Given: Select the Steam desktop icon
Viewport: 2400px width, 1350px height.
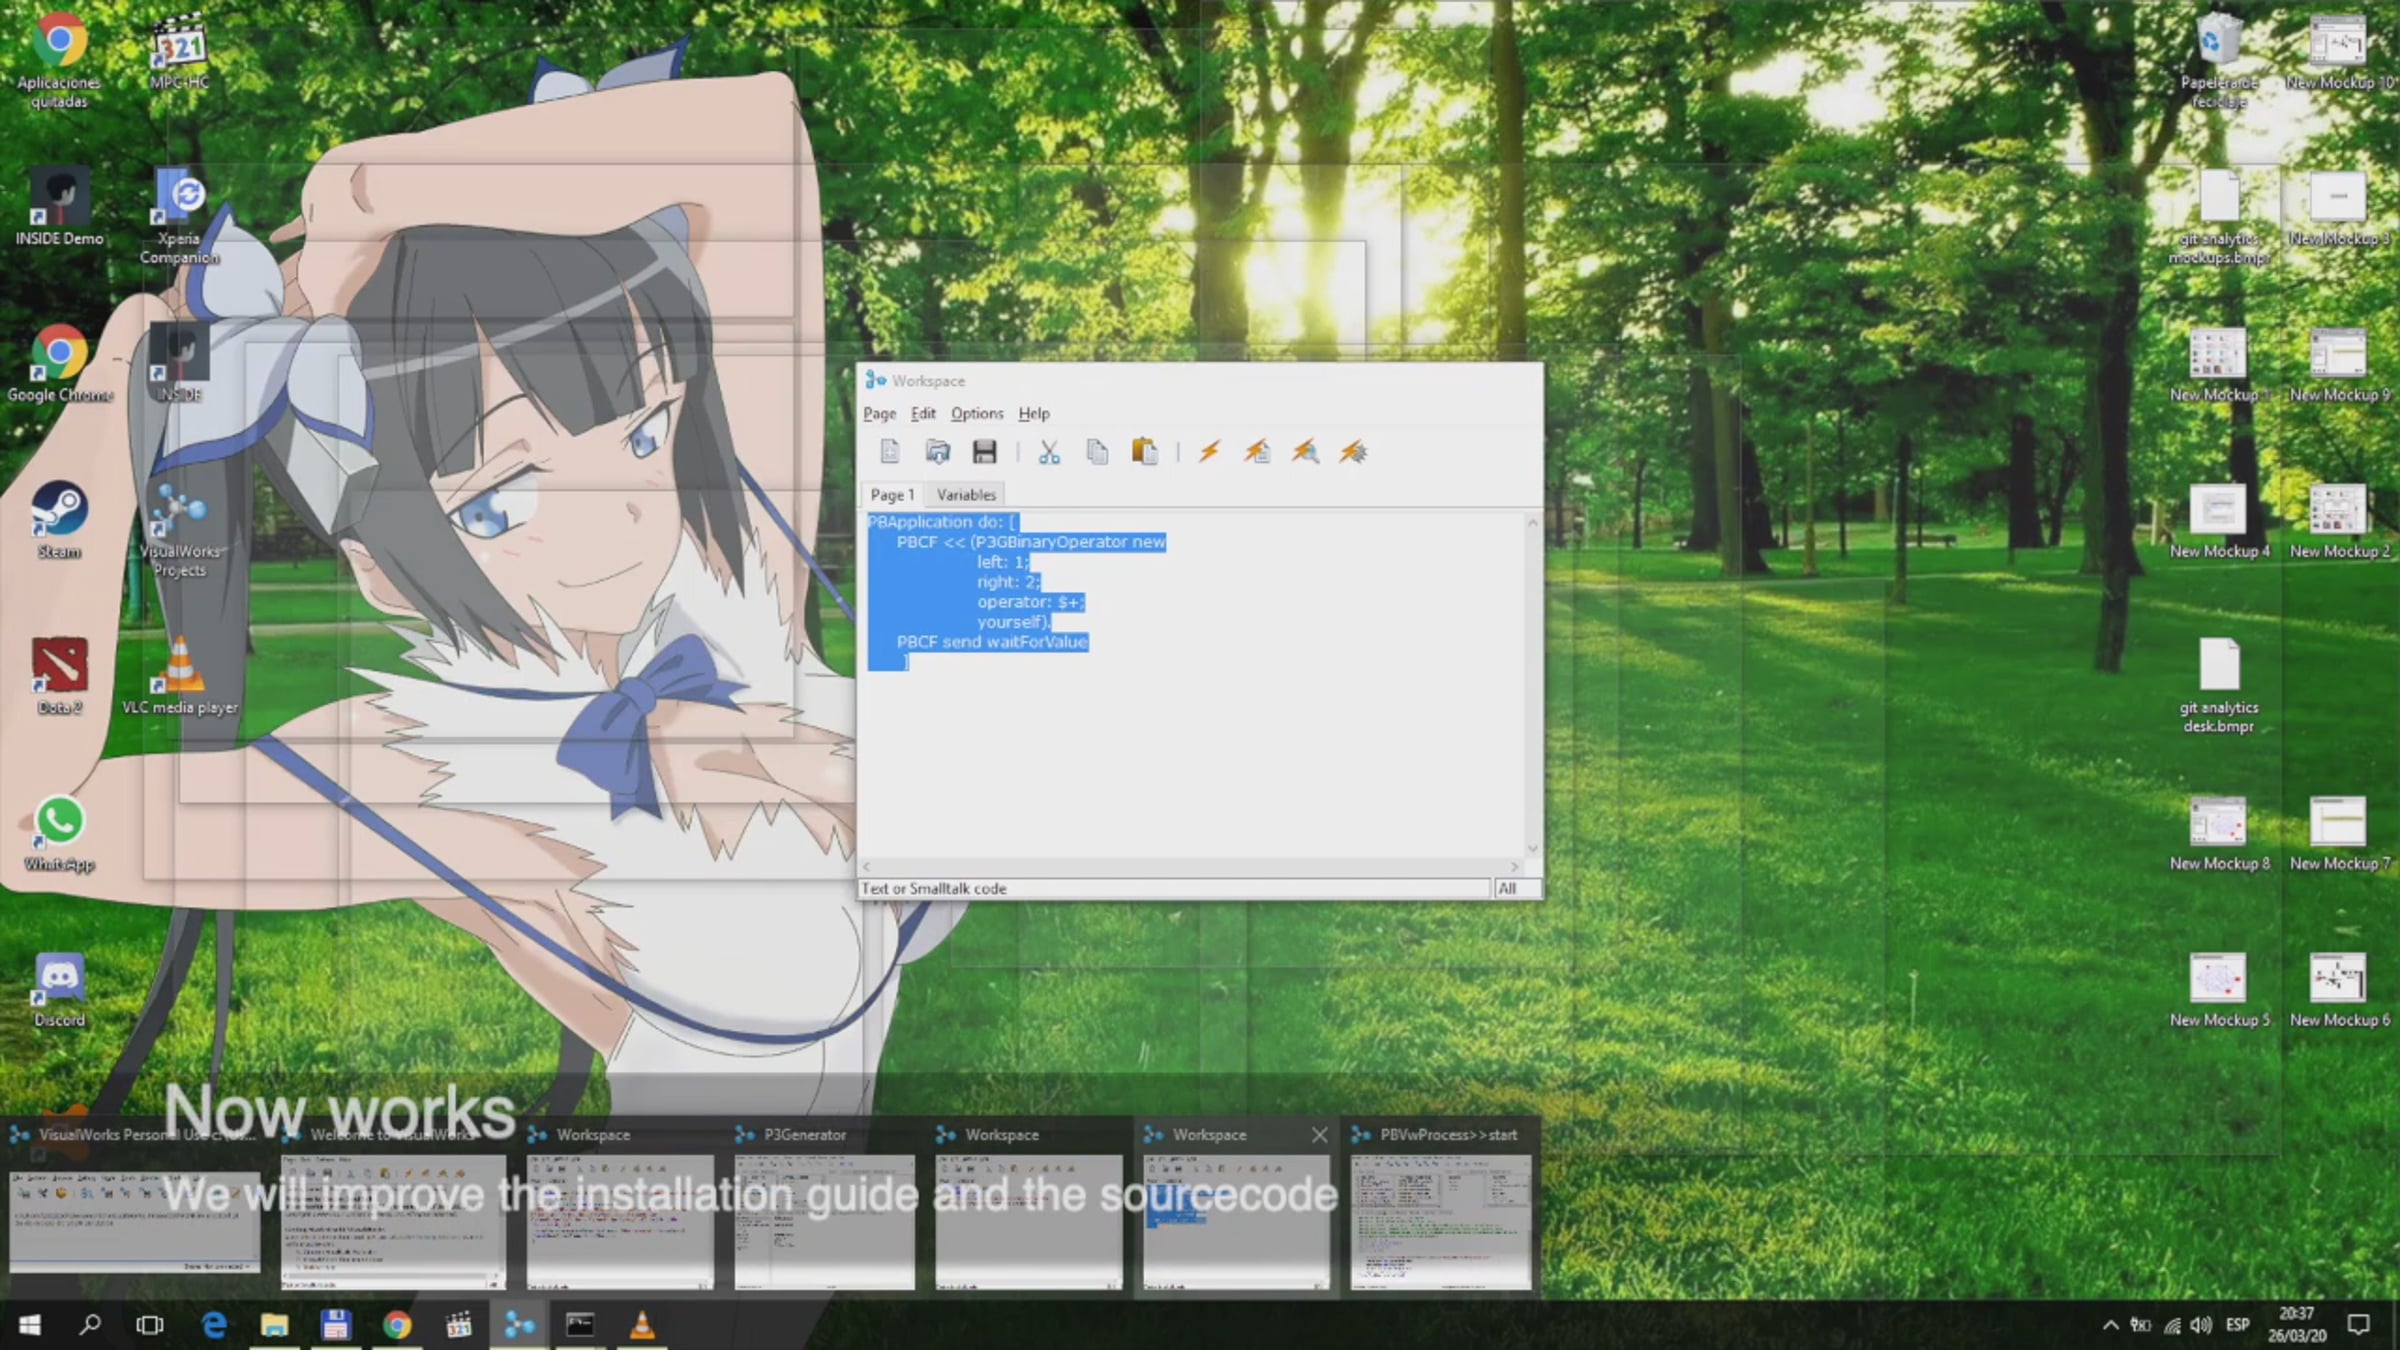Looking at the screenshot, I should click(59, 520).
